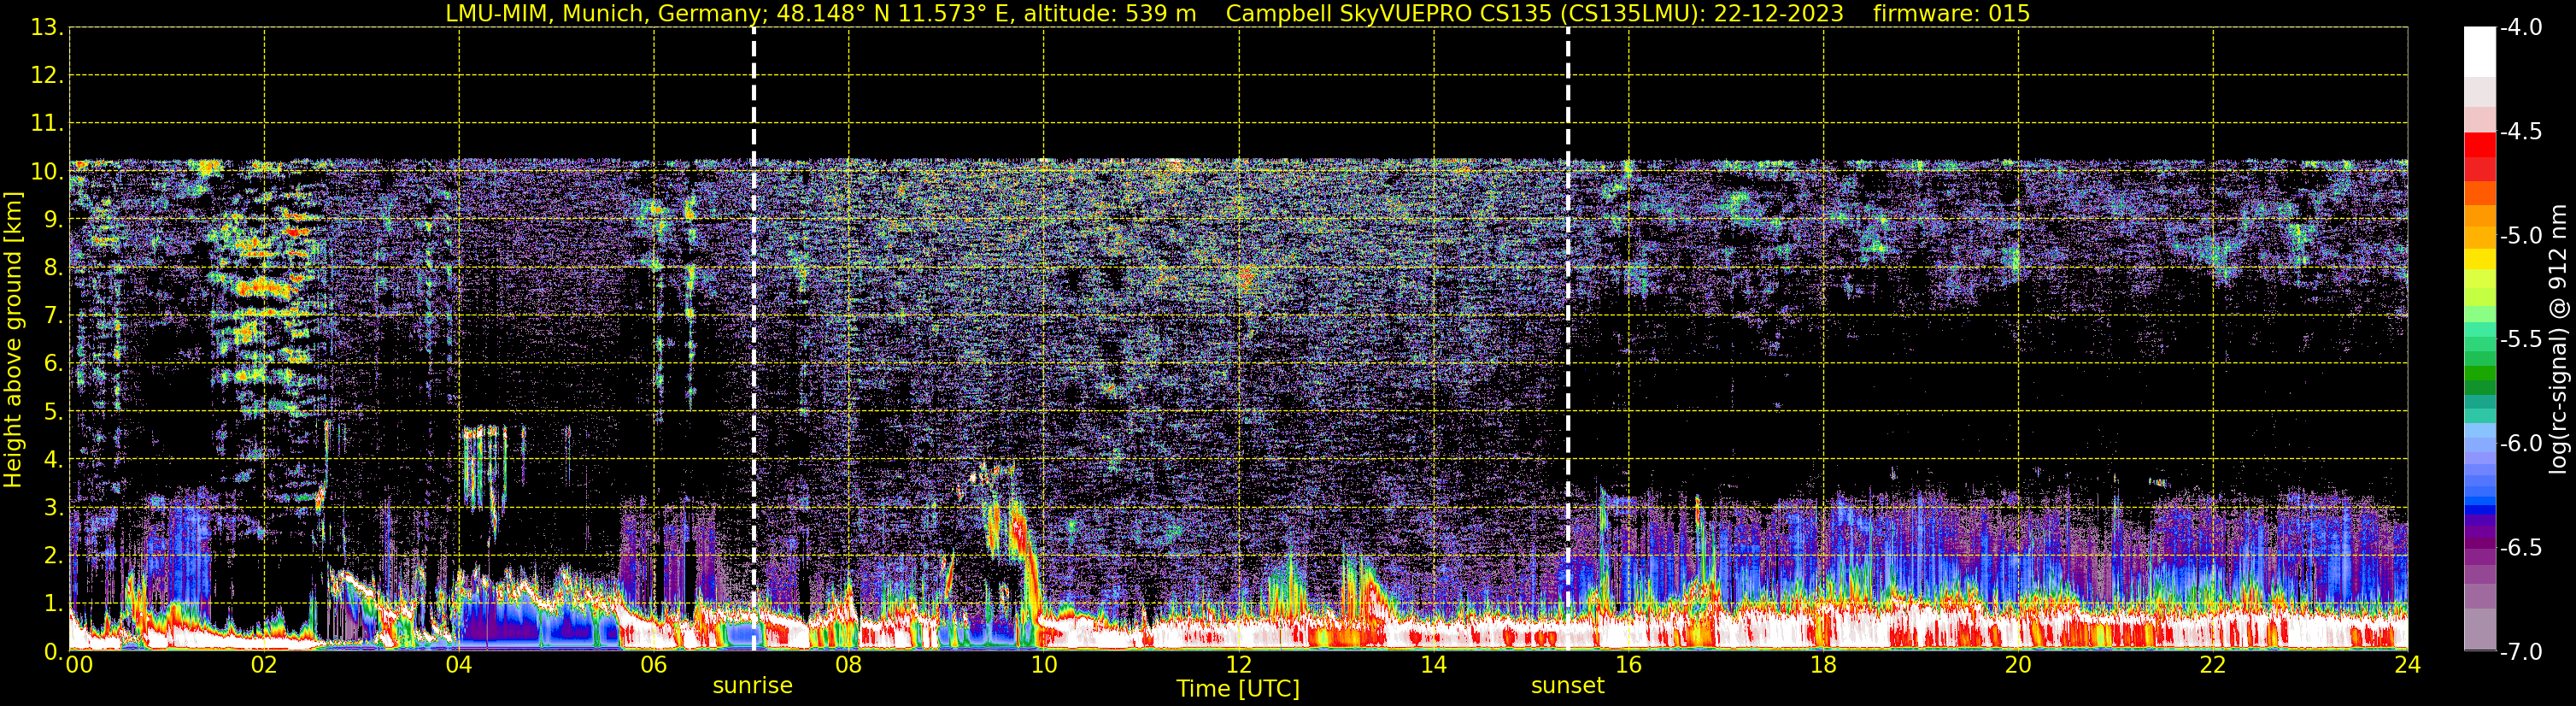Click the height tick label '5.'
2576x706 pixels.
pyautogui.click(x=54, y=412)
